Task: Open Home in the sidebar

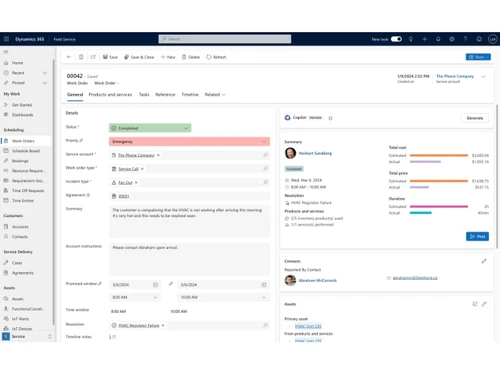Action: click(18, 63)
